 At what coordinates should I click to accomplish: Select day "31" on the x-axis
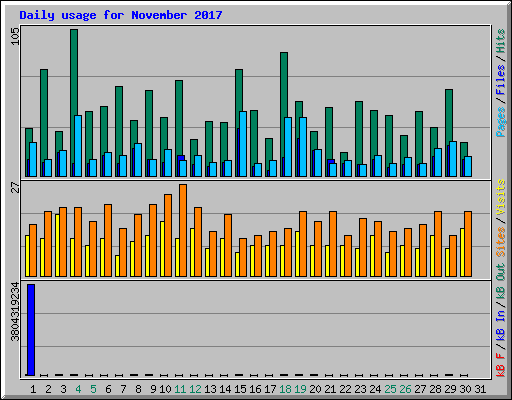(480, 389)
